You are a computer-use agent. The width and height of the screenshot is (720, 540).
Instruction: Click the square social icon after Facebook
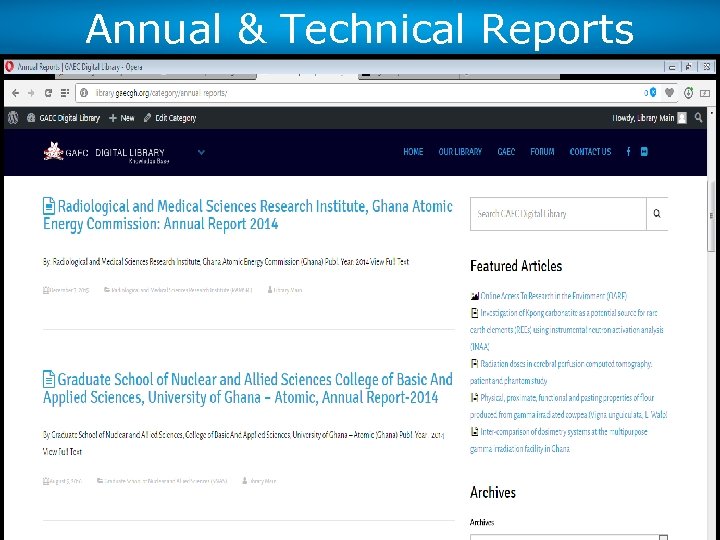644,152
